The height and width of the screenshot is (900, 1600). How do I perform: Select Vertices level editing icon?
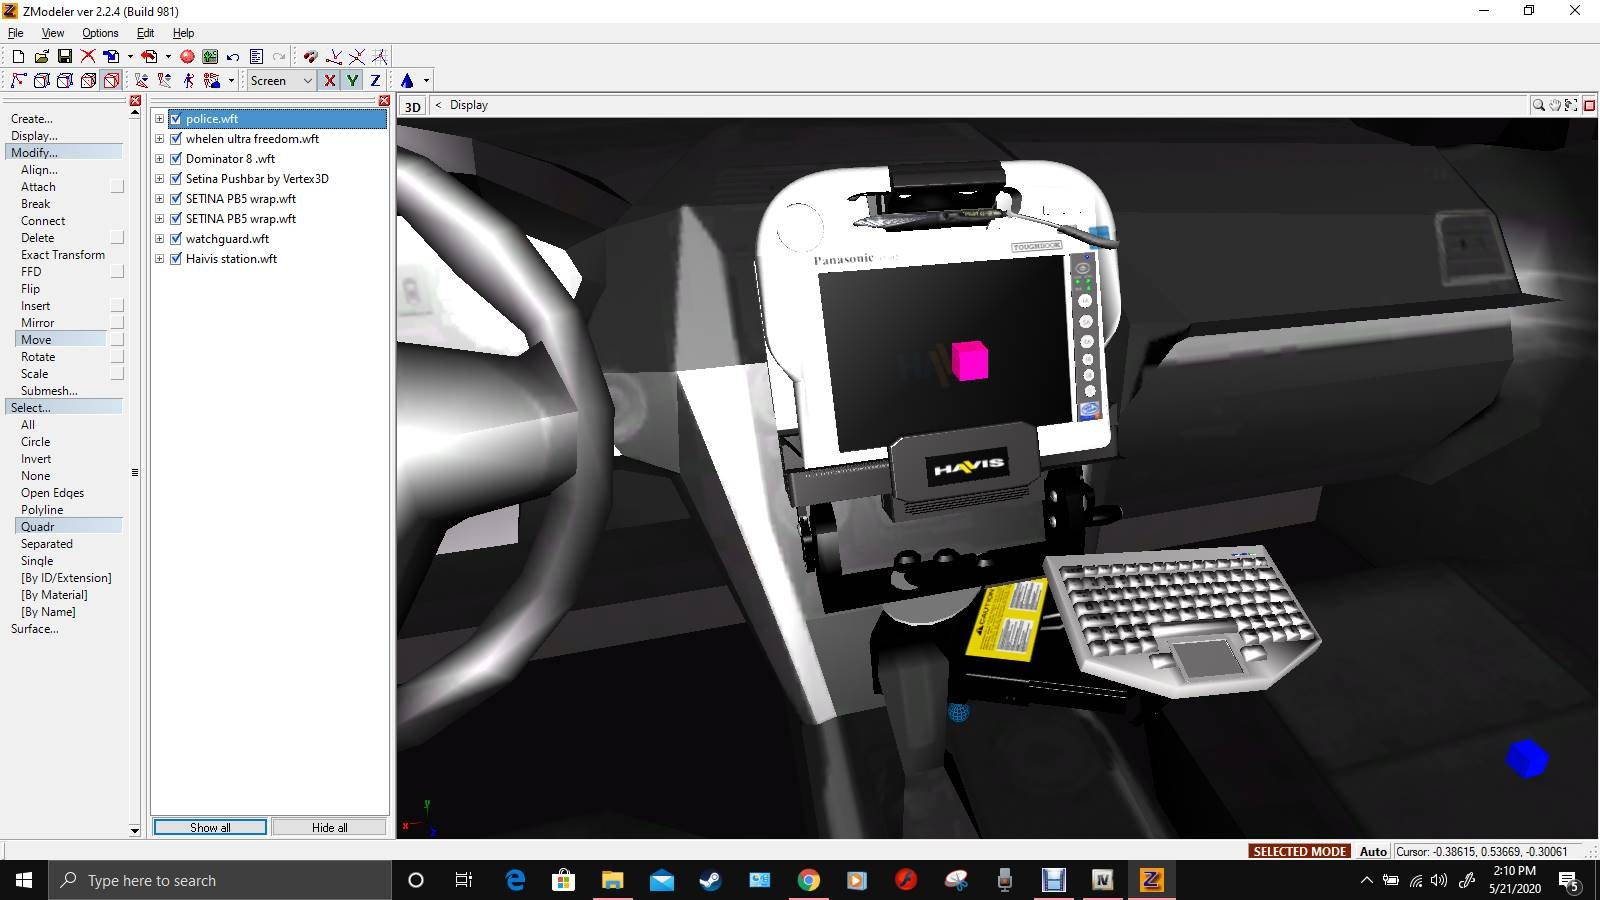coord(18,81)
